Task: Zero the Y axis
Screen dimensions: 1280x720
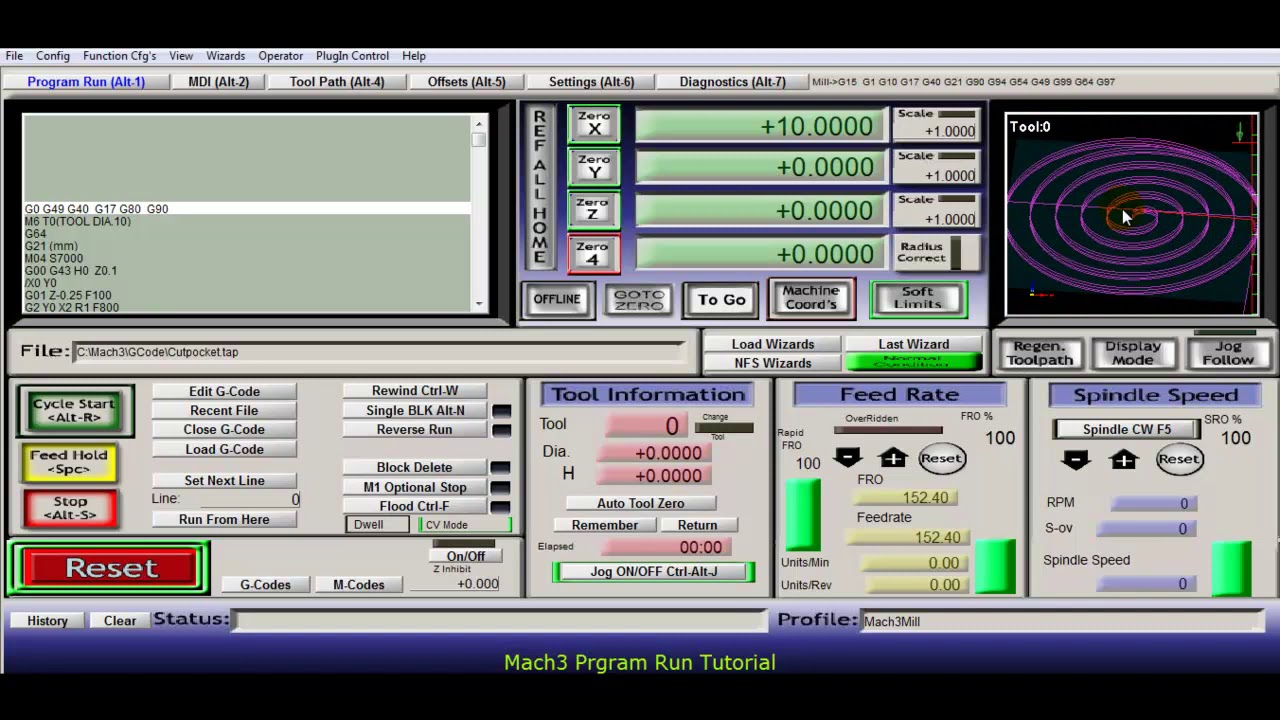Action: click(594, 167)
